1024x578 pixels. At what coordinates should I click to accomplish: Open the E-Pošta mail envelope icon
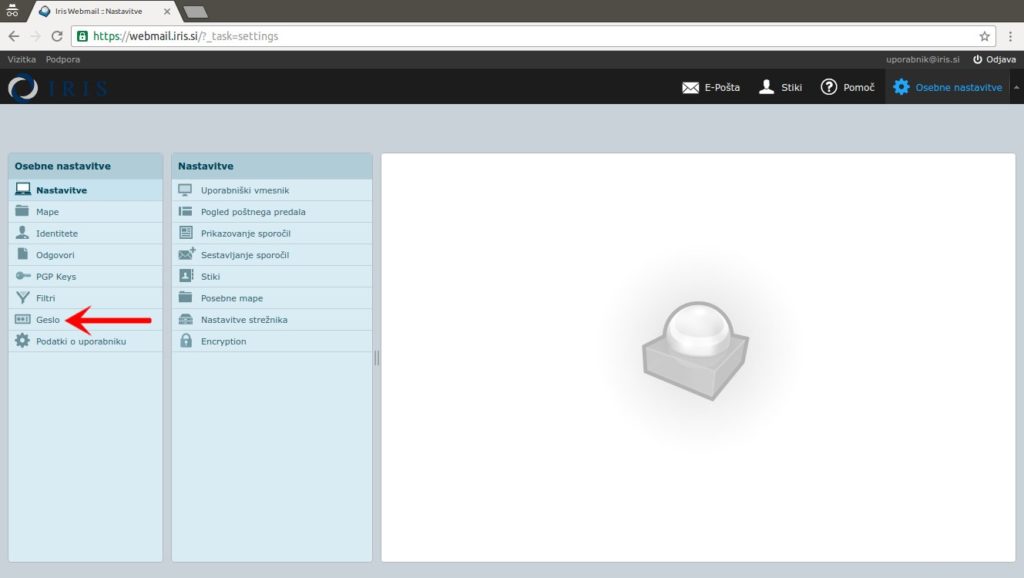click(x=690, y=87)
